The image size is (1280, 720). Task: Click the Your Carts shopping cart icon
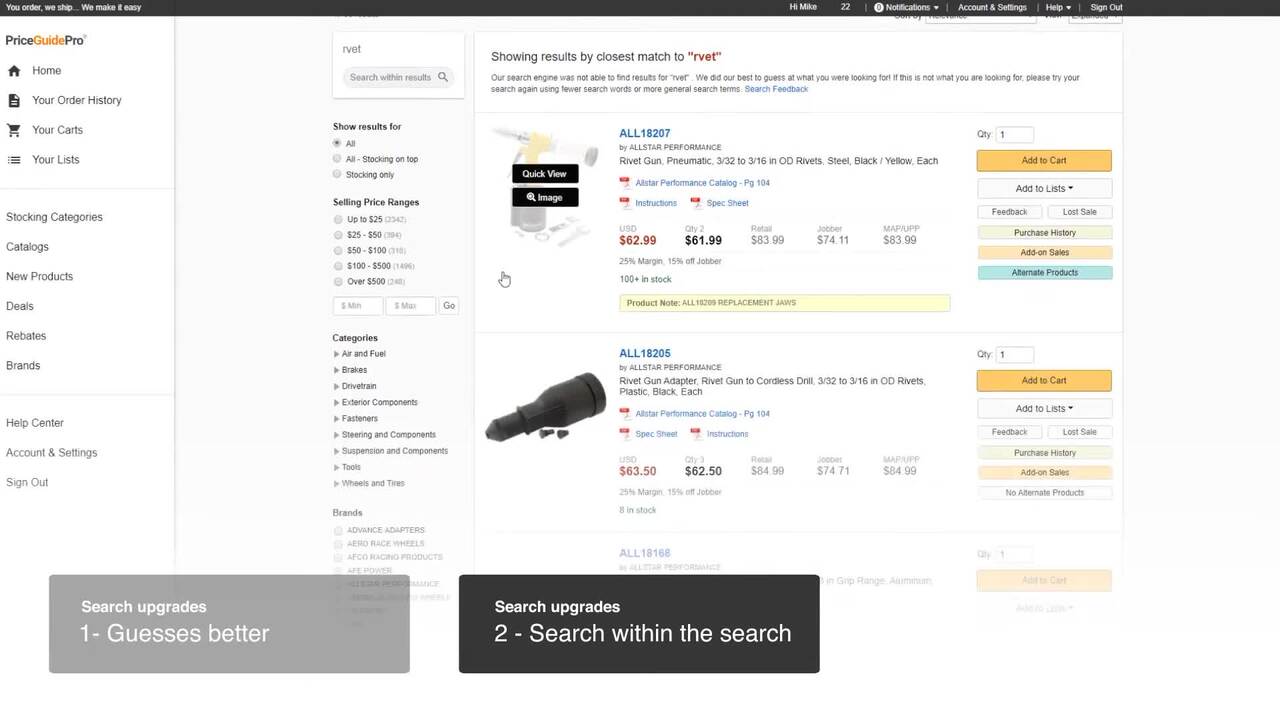14,130
